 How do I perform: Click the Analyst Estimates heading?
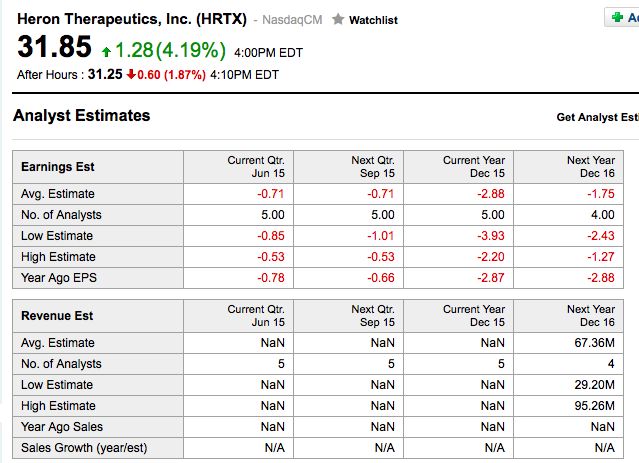coord(82,116)
